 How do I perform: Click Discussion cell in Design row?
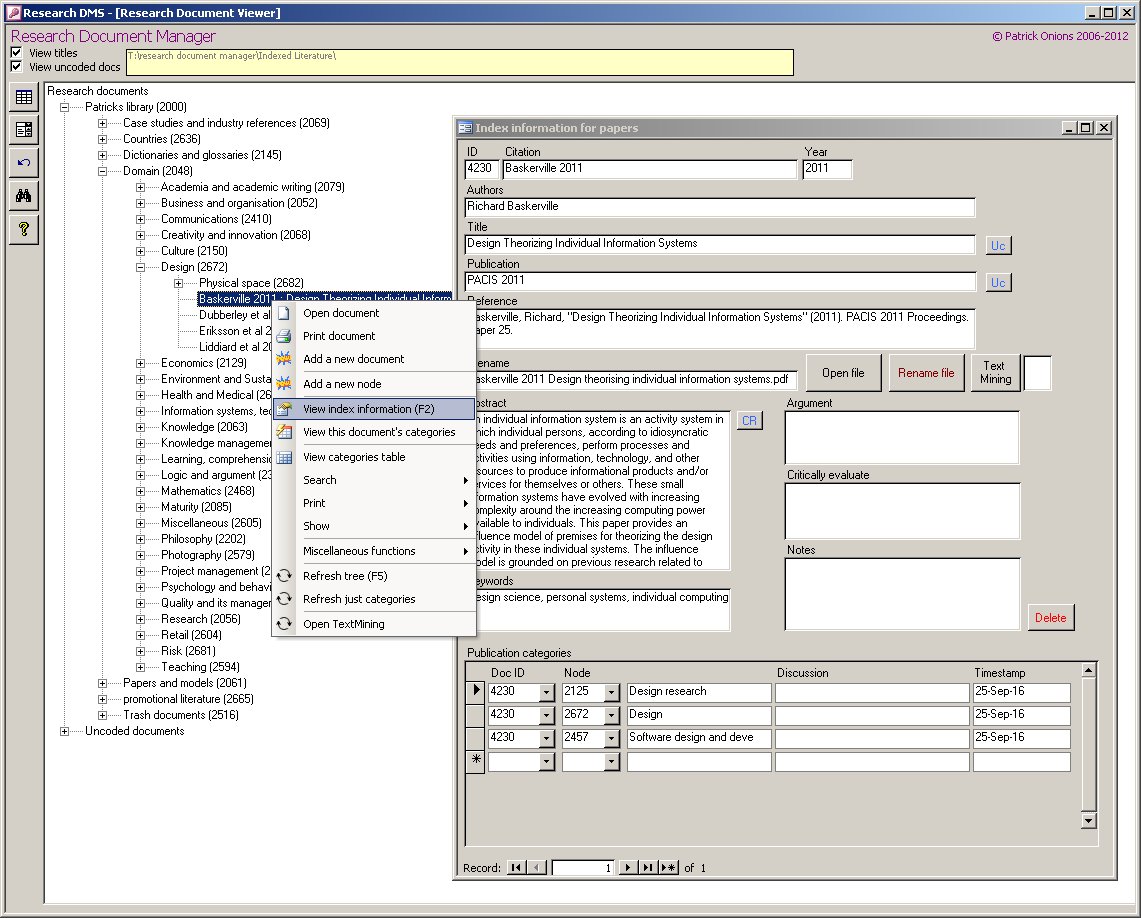coord(872,715)
